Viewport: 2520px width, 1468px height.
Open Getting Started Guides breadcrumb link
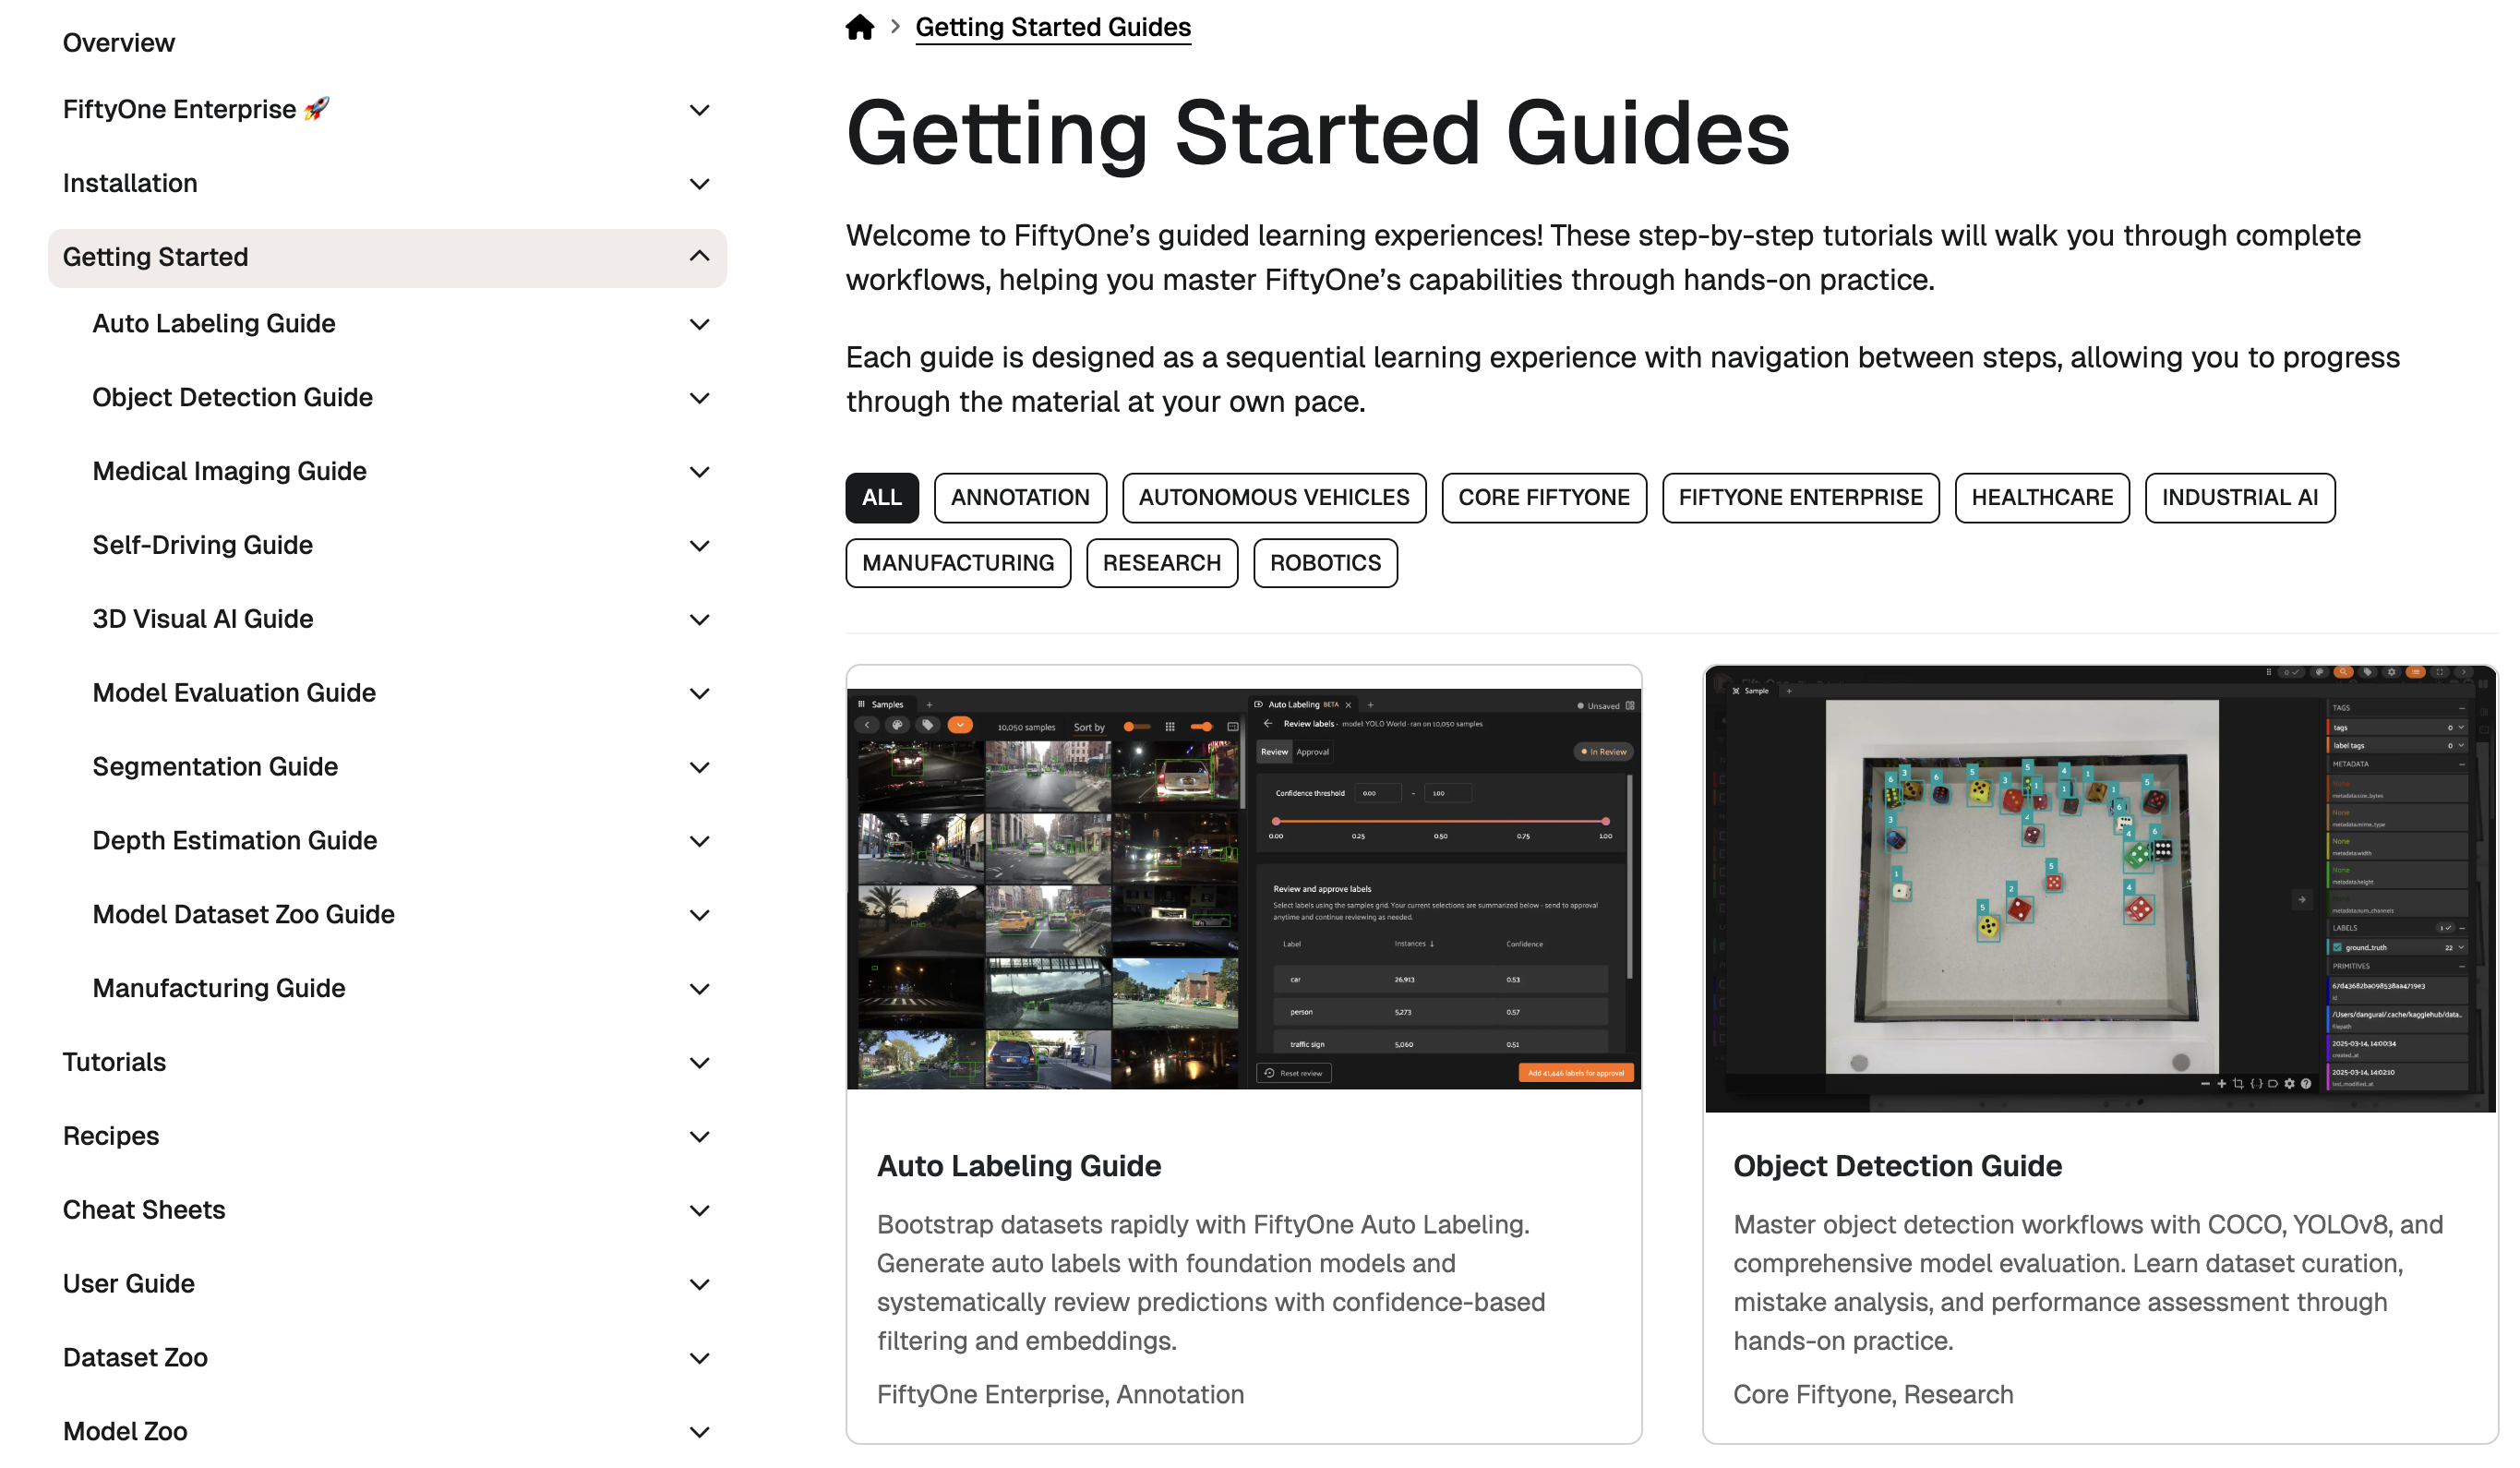pos(1053,27)
